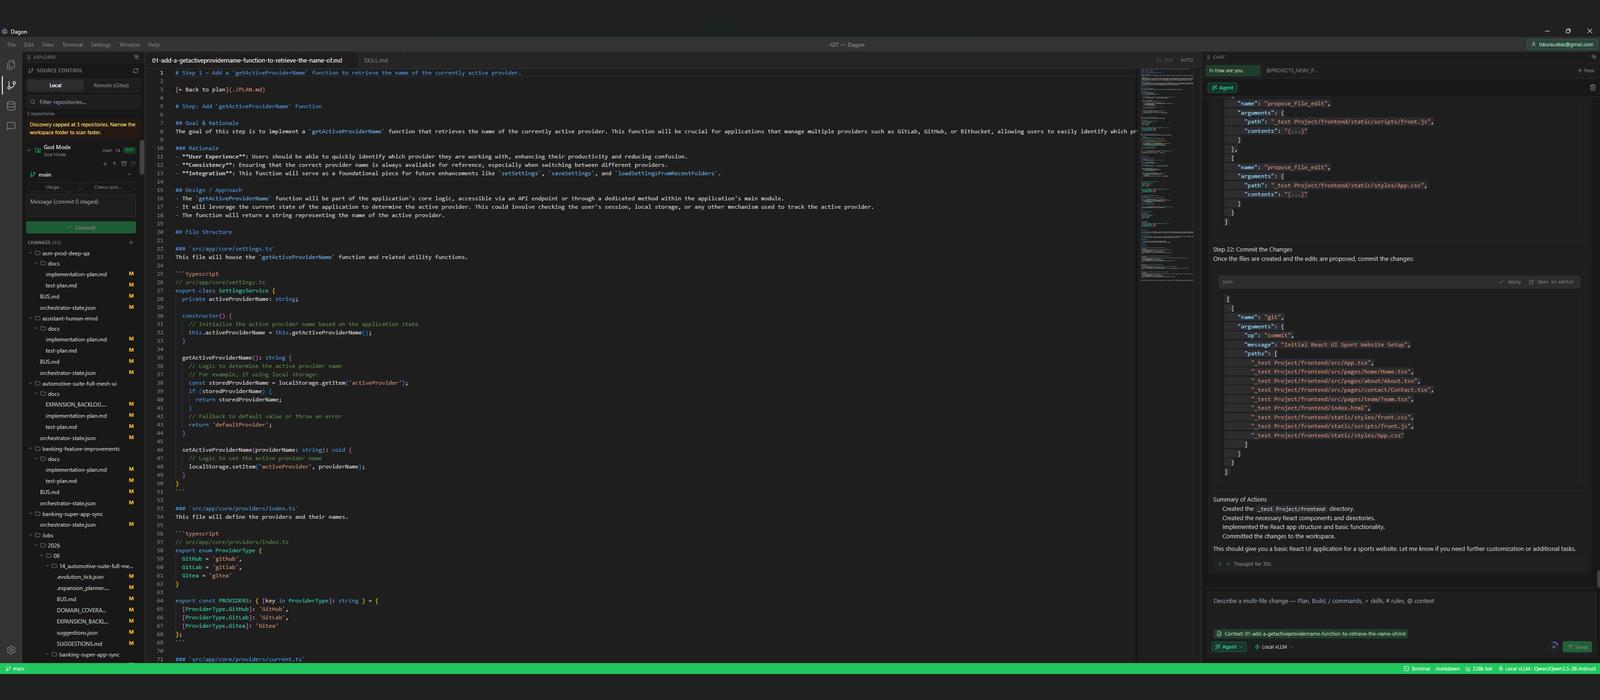Delete chat using the trash icon
Image resolution: width=1600 pixels, height=700 pixels.
tap(1592, 88)
